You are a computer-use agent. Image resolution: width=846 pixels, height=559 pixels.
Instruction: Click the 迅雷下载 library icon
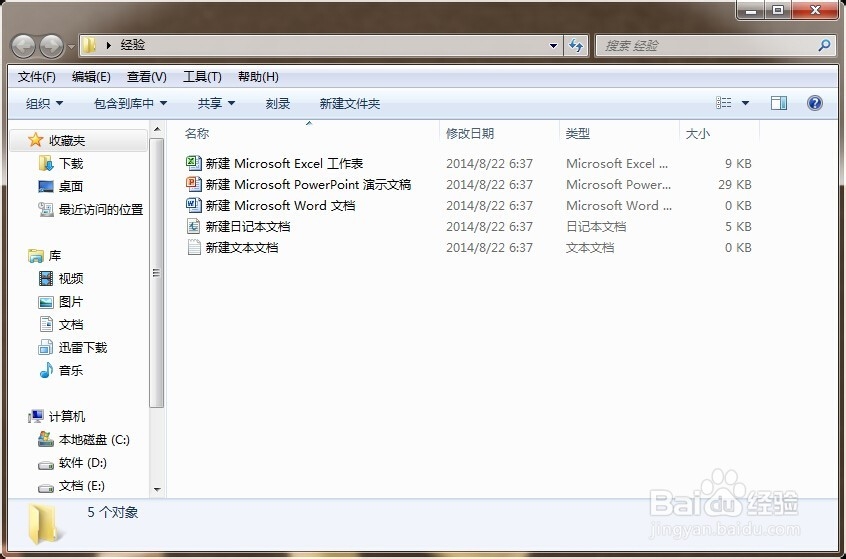pyautogui.click(x=46, y=347)
